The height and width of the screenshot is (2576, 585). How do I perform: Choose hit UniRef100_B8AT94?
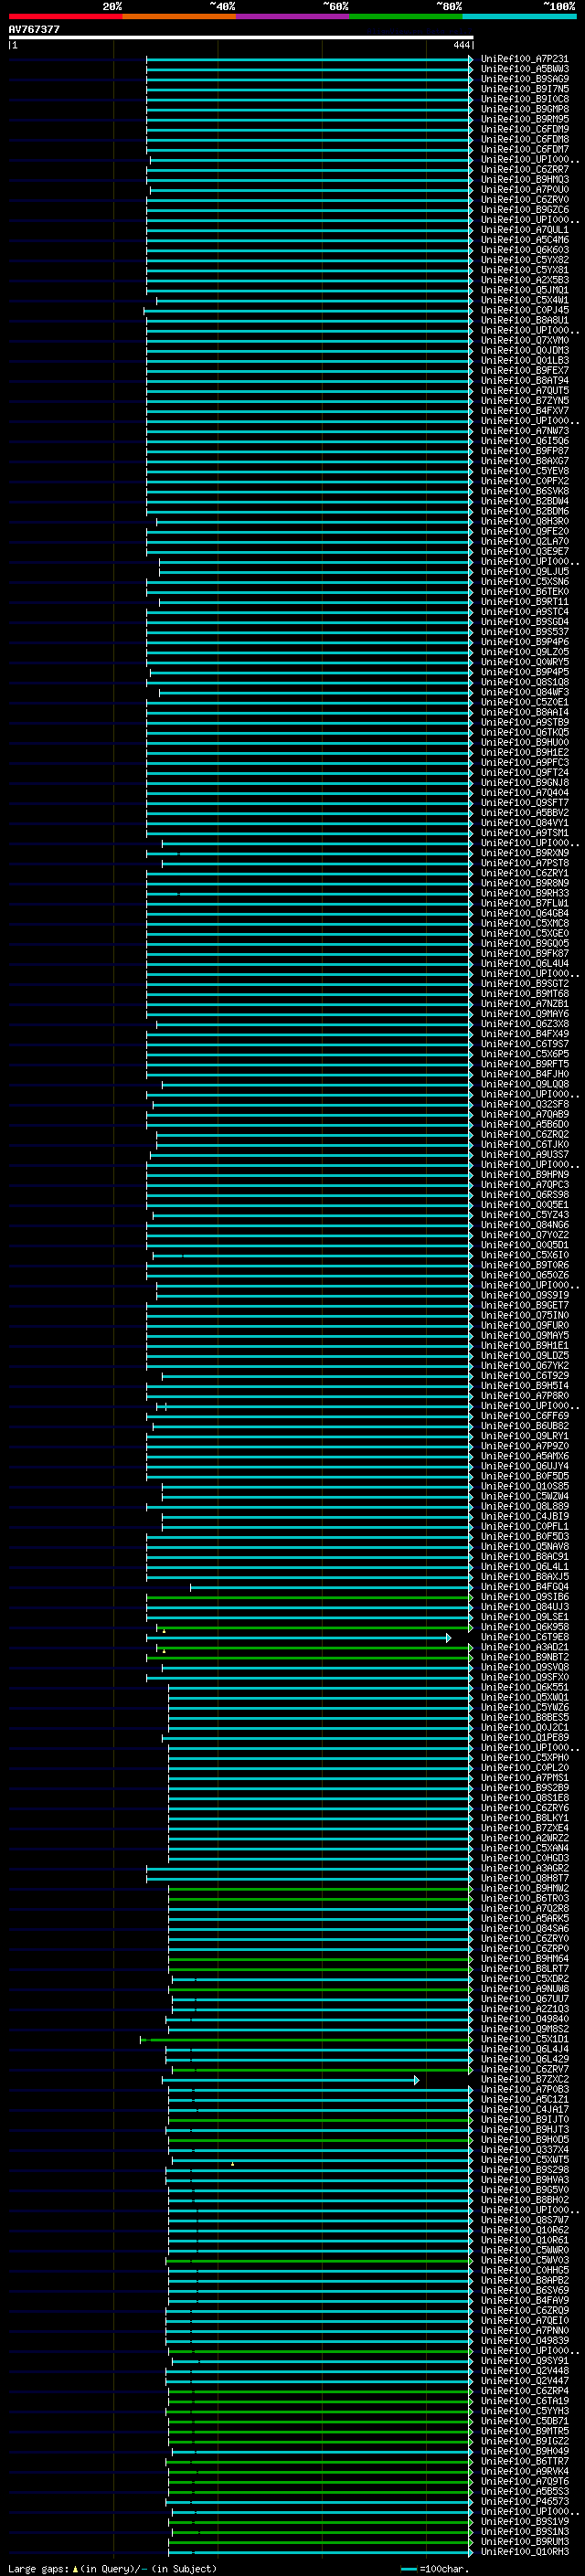coord(524,380)
